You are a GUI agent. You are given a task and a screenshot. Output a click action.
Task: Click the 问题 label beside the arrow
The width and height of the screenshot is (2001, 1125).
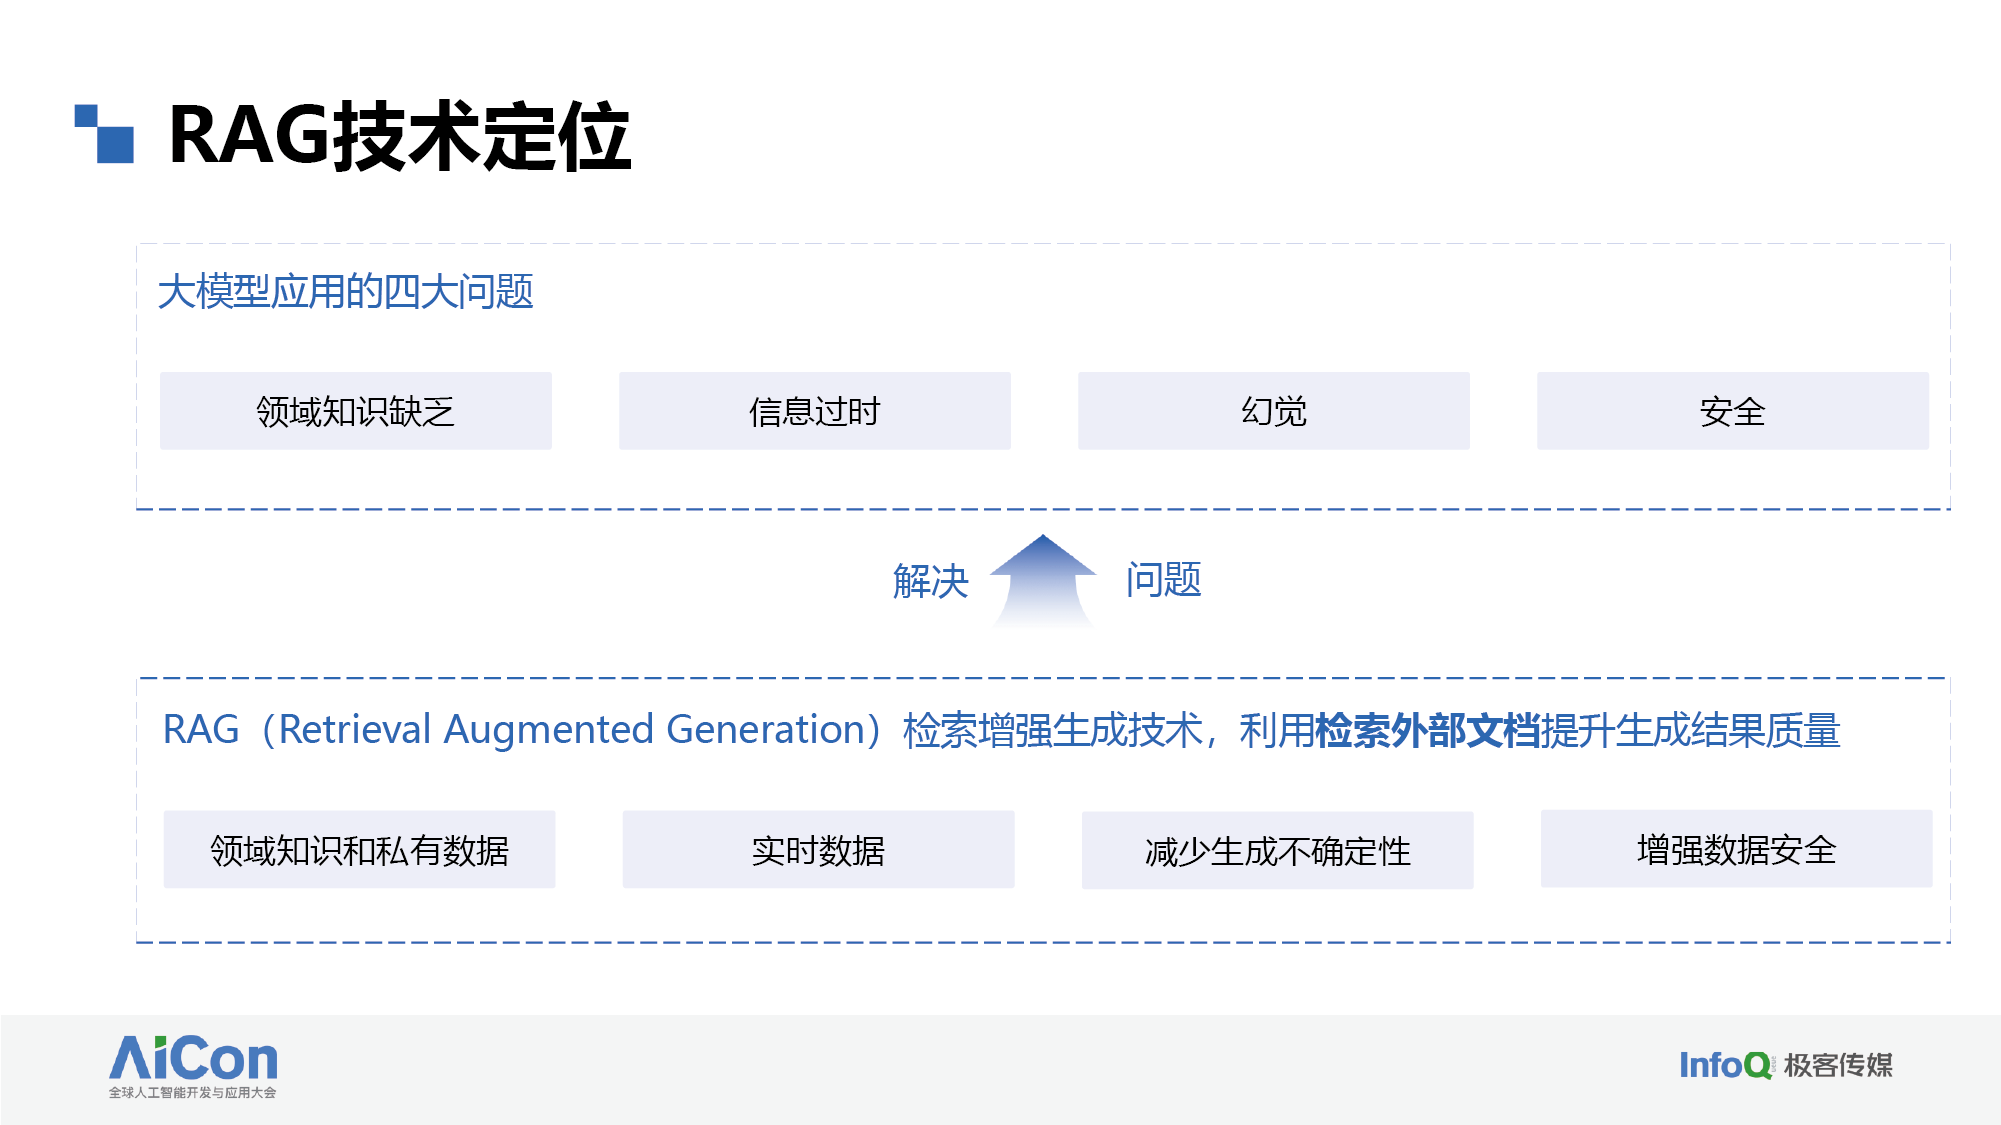(1163, 580)
